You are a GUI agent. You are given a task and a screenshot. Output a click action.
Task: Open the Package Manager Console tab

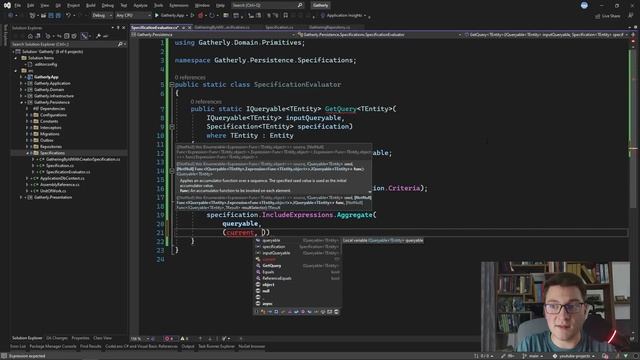tap(53, 347)
